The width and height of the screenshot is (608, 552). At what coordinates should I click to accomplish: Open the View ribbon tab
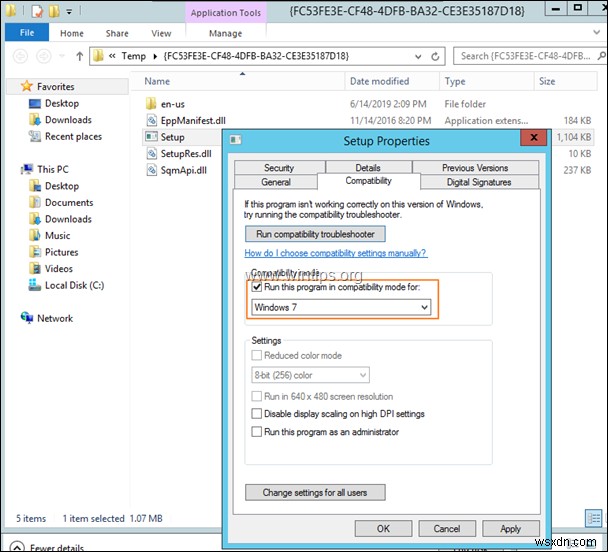(161, 33)
